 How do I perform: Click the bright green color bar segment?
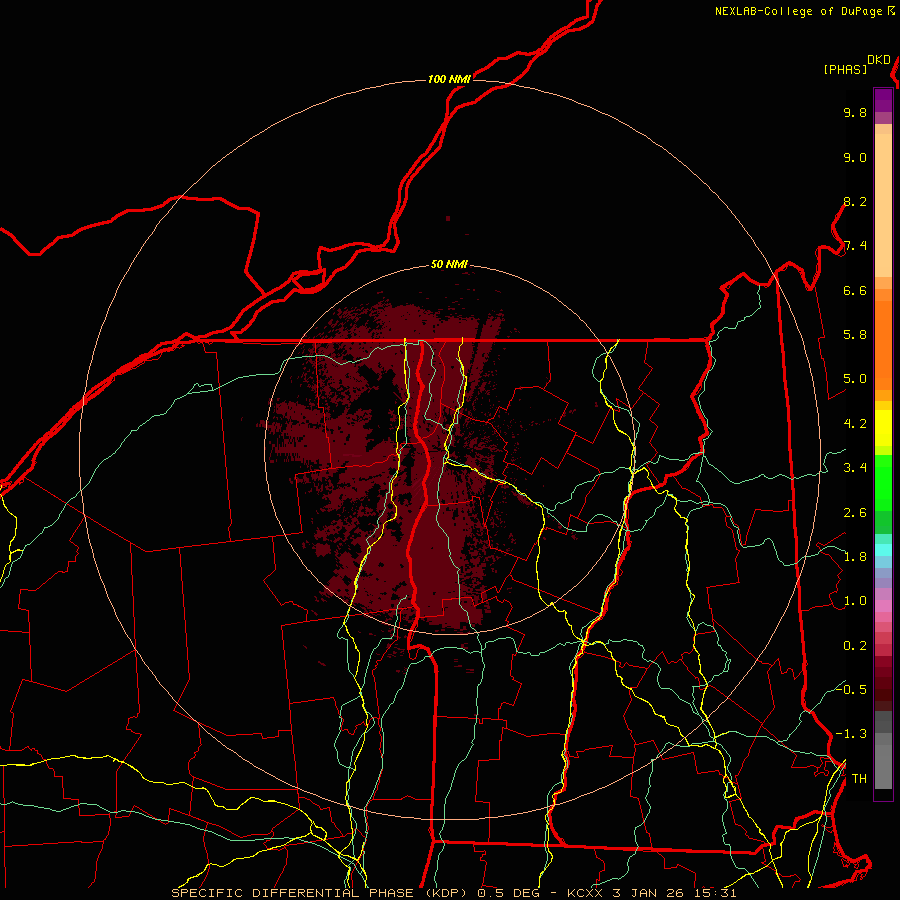coord(883,483)
